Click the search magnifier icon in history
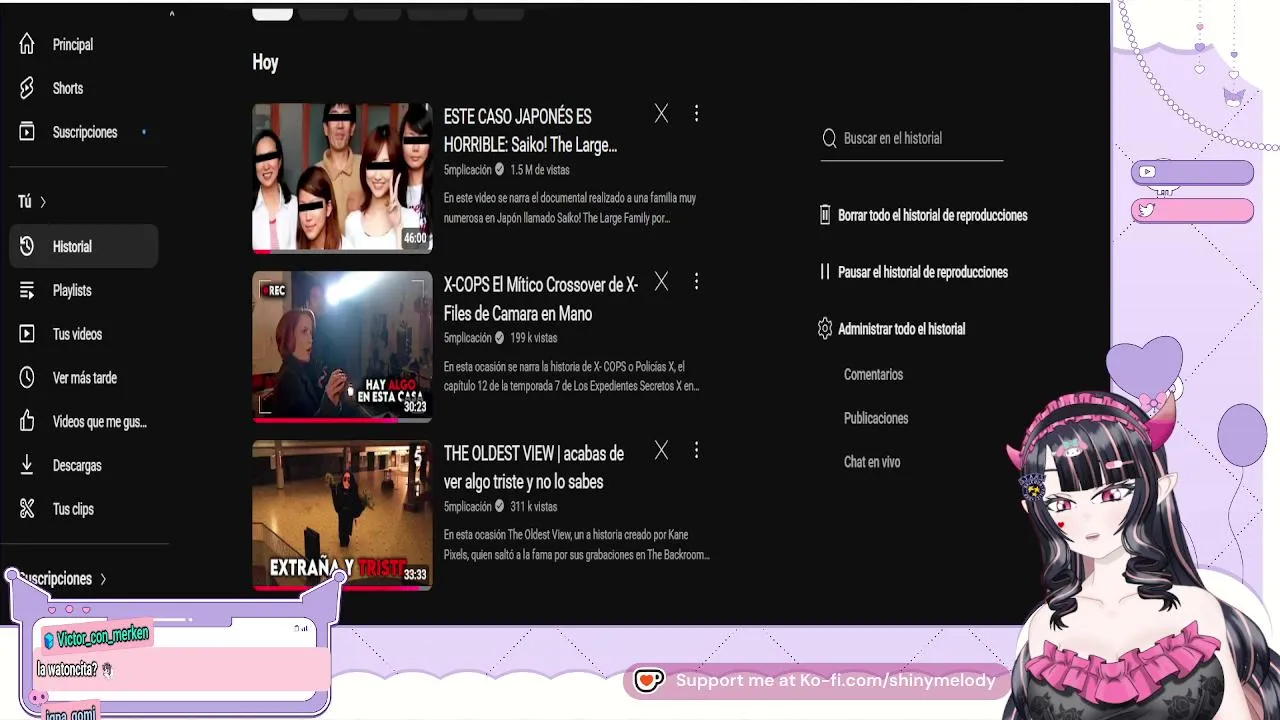 point(829,139)
